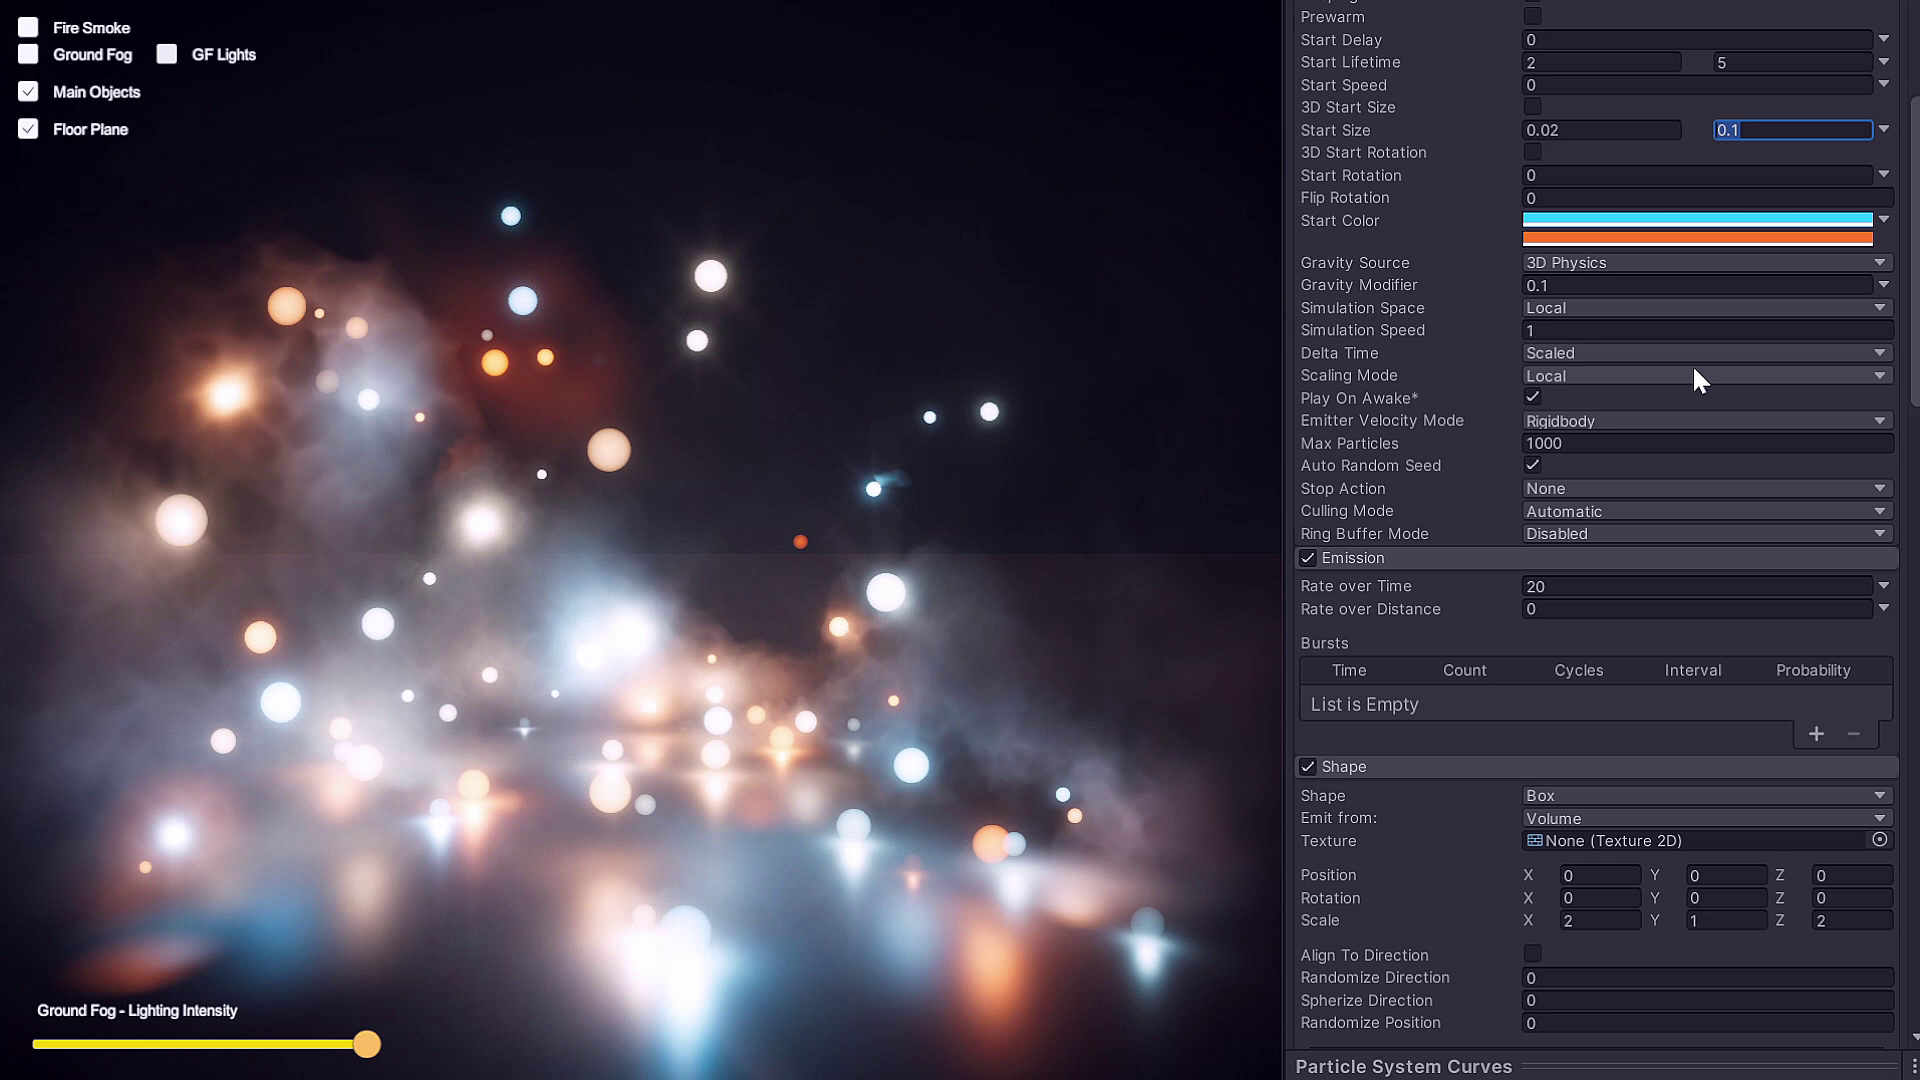
Task: Click the Rate over Time value field
Action: [1697, 586]
